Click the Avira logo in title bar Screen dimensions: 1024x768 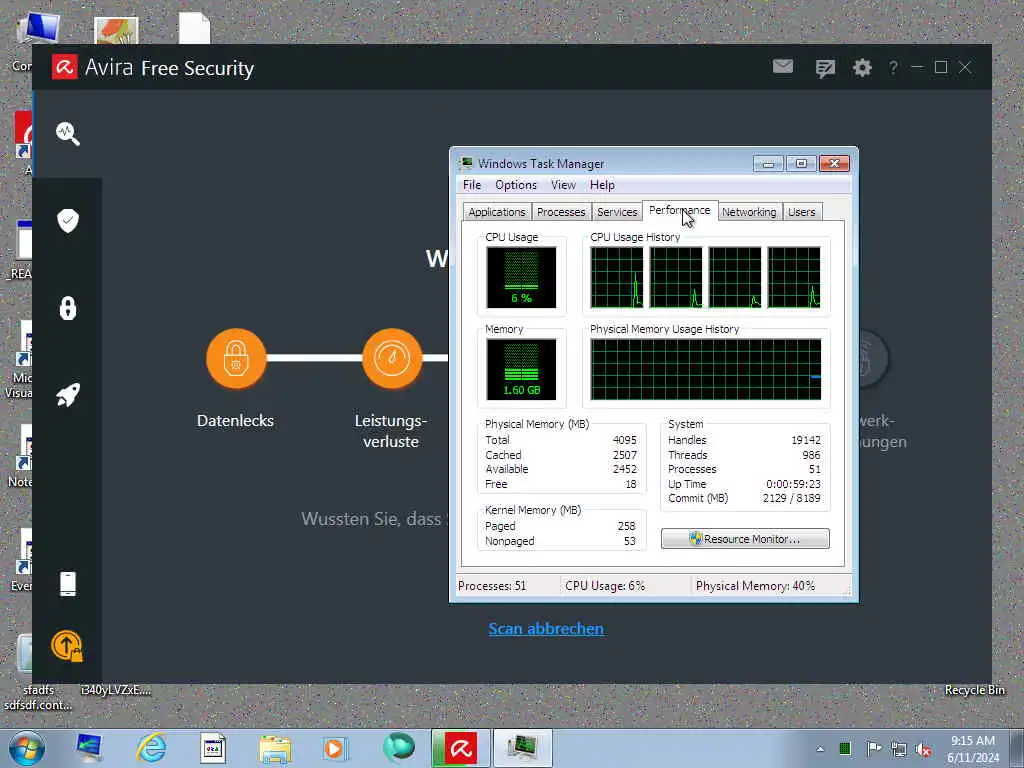pos(65,67)
